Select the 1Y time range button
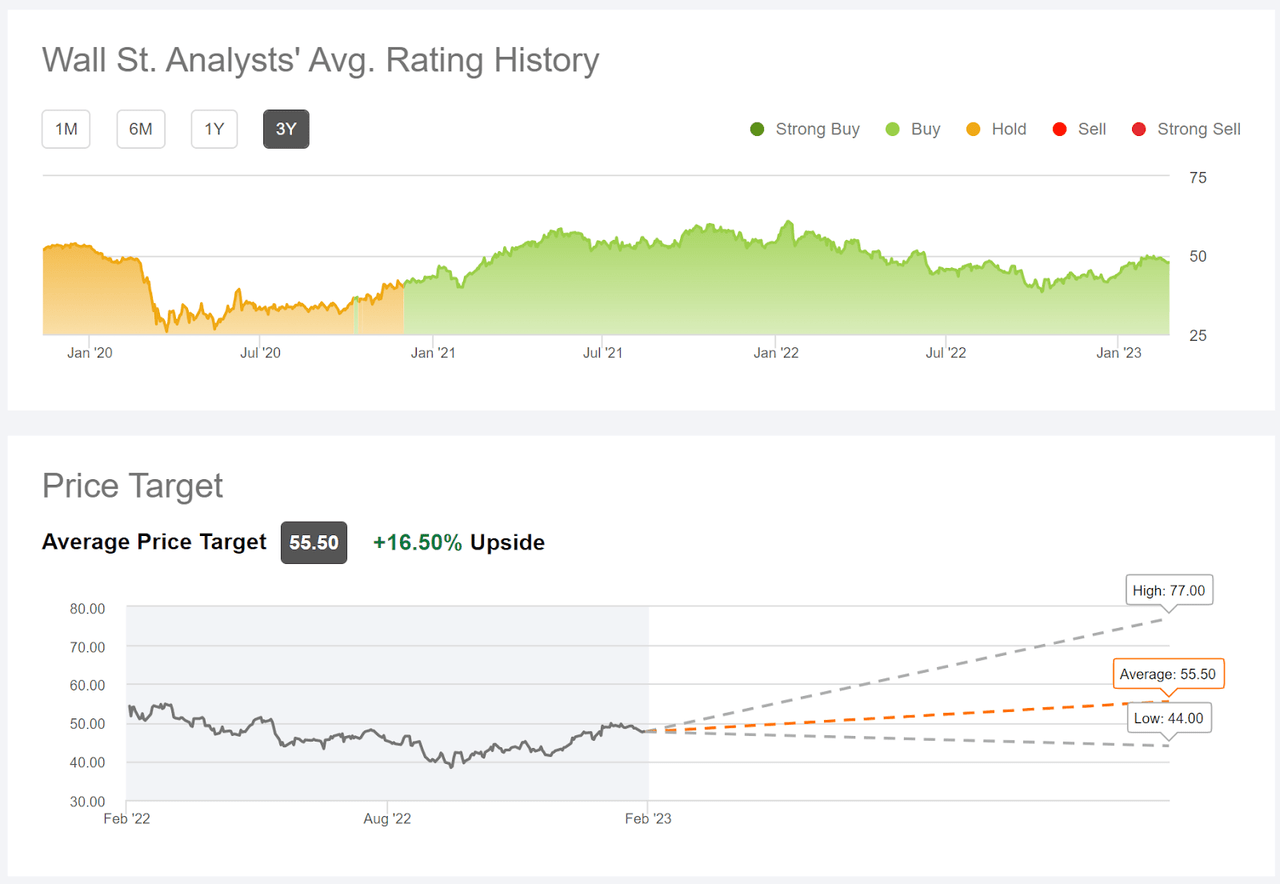The height and width of the screenshot is (884, 1280). tap(214, 129)
